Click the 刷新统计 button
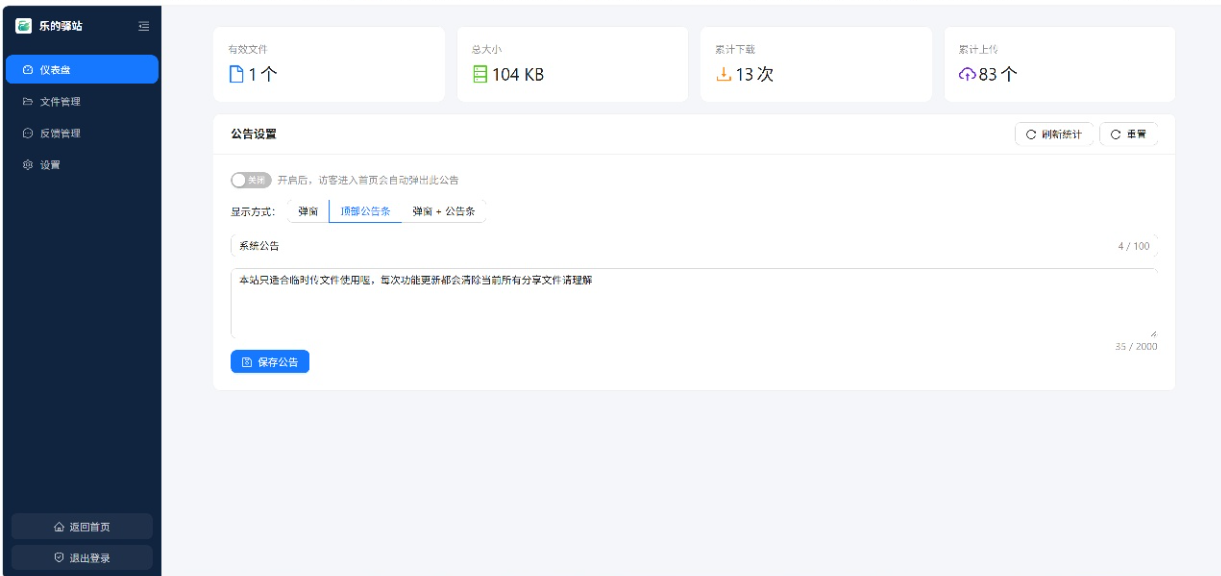This screenshot has height=576, width=1221. (x=1054, y=134)
